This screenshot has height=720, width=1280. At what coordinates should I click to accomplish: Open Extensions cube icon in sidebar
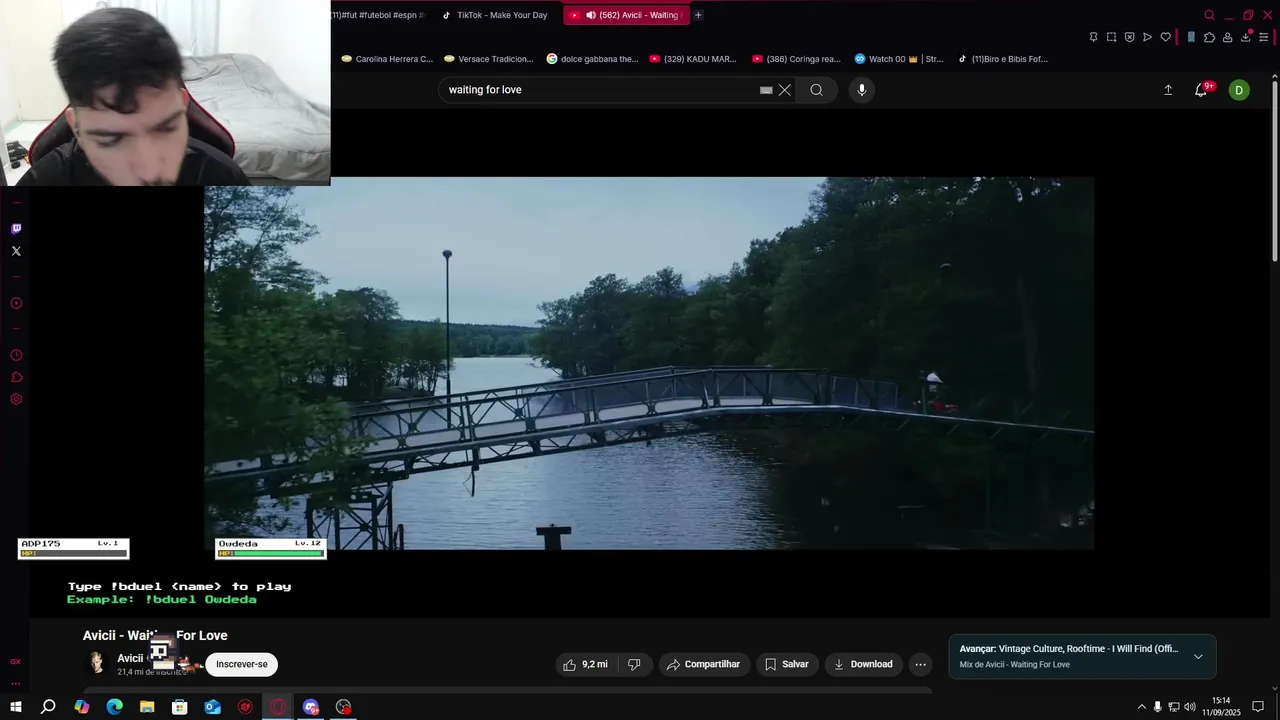[16, 377]
